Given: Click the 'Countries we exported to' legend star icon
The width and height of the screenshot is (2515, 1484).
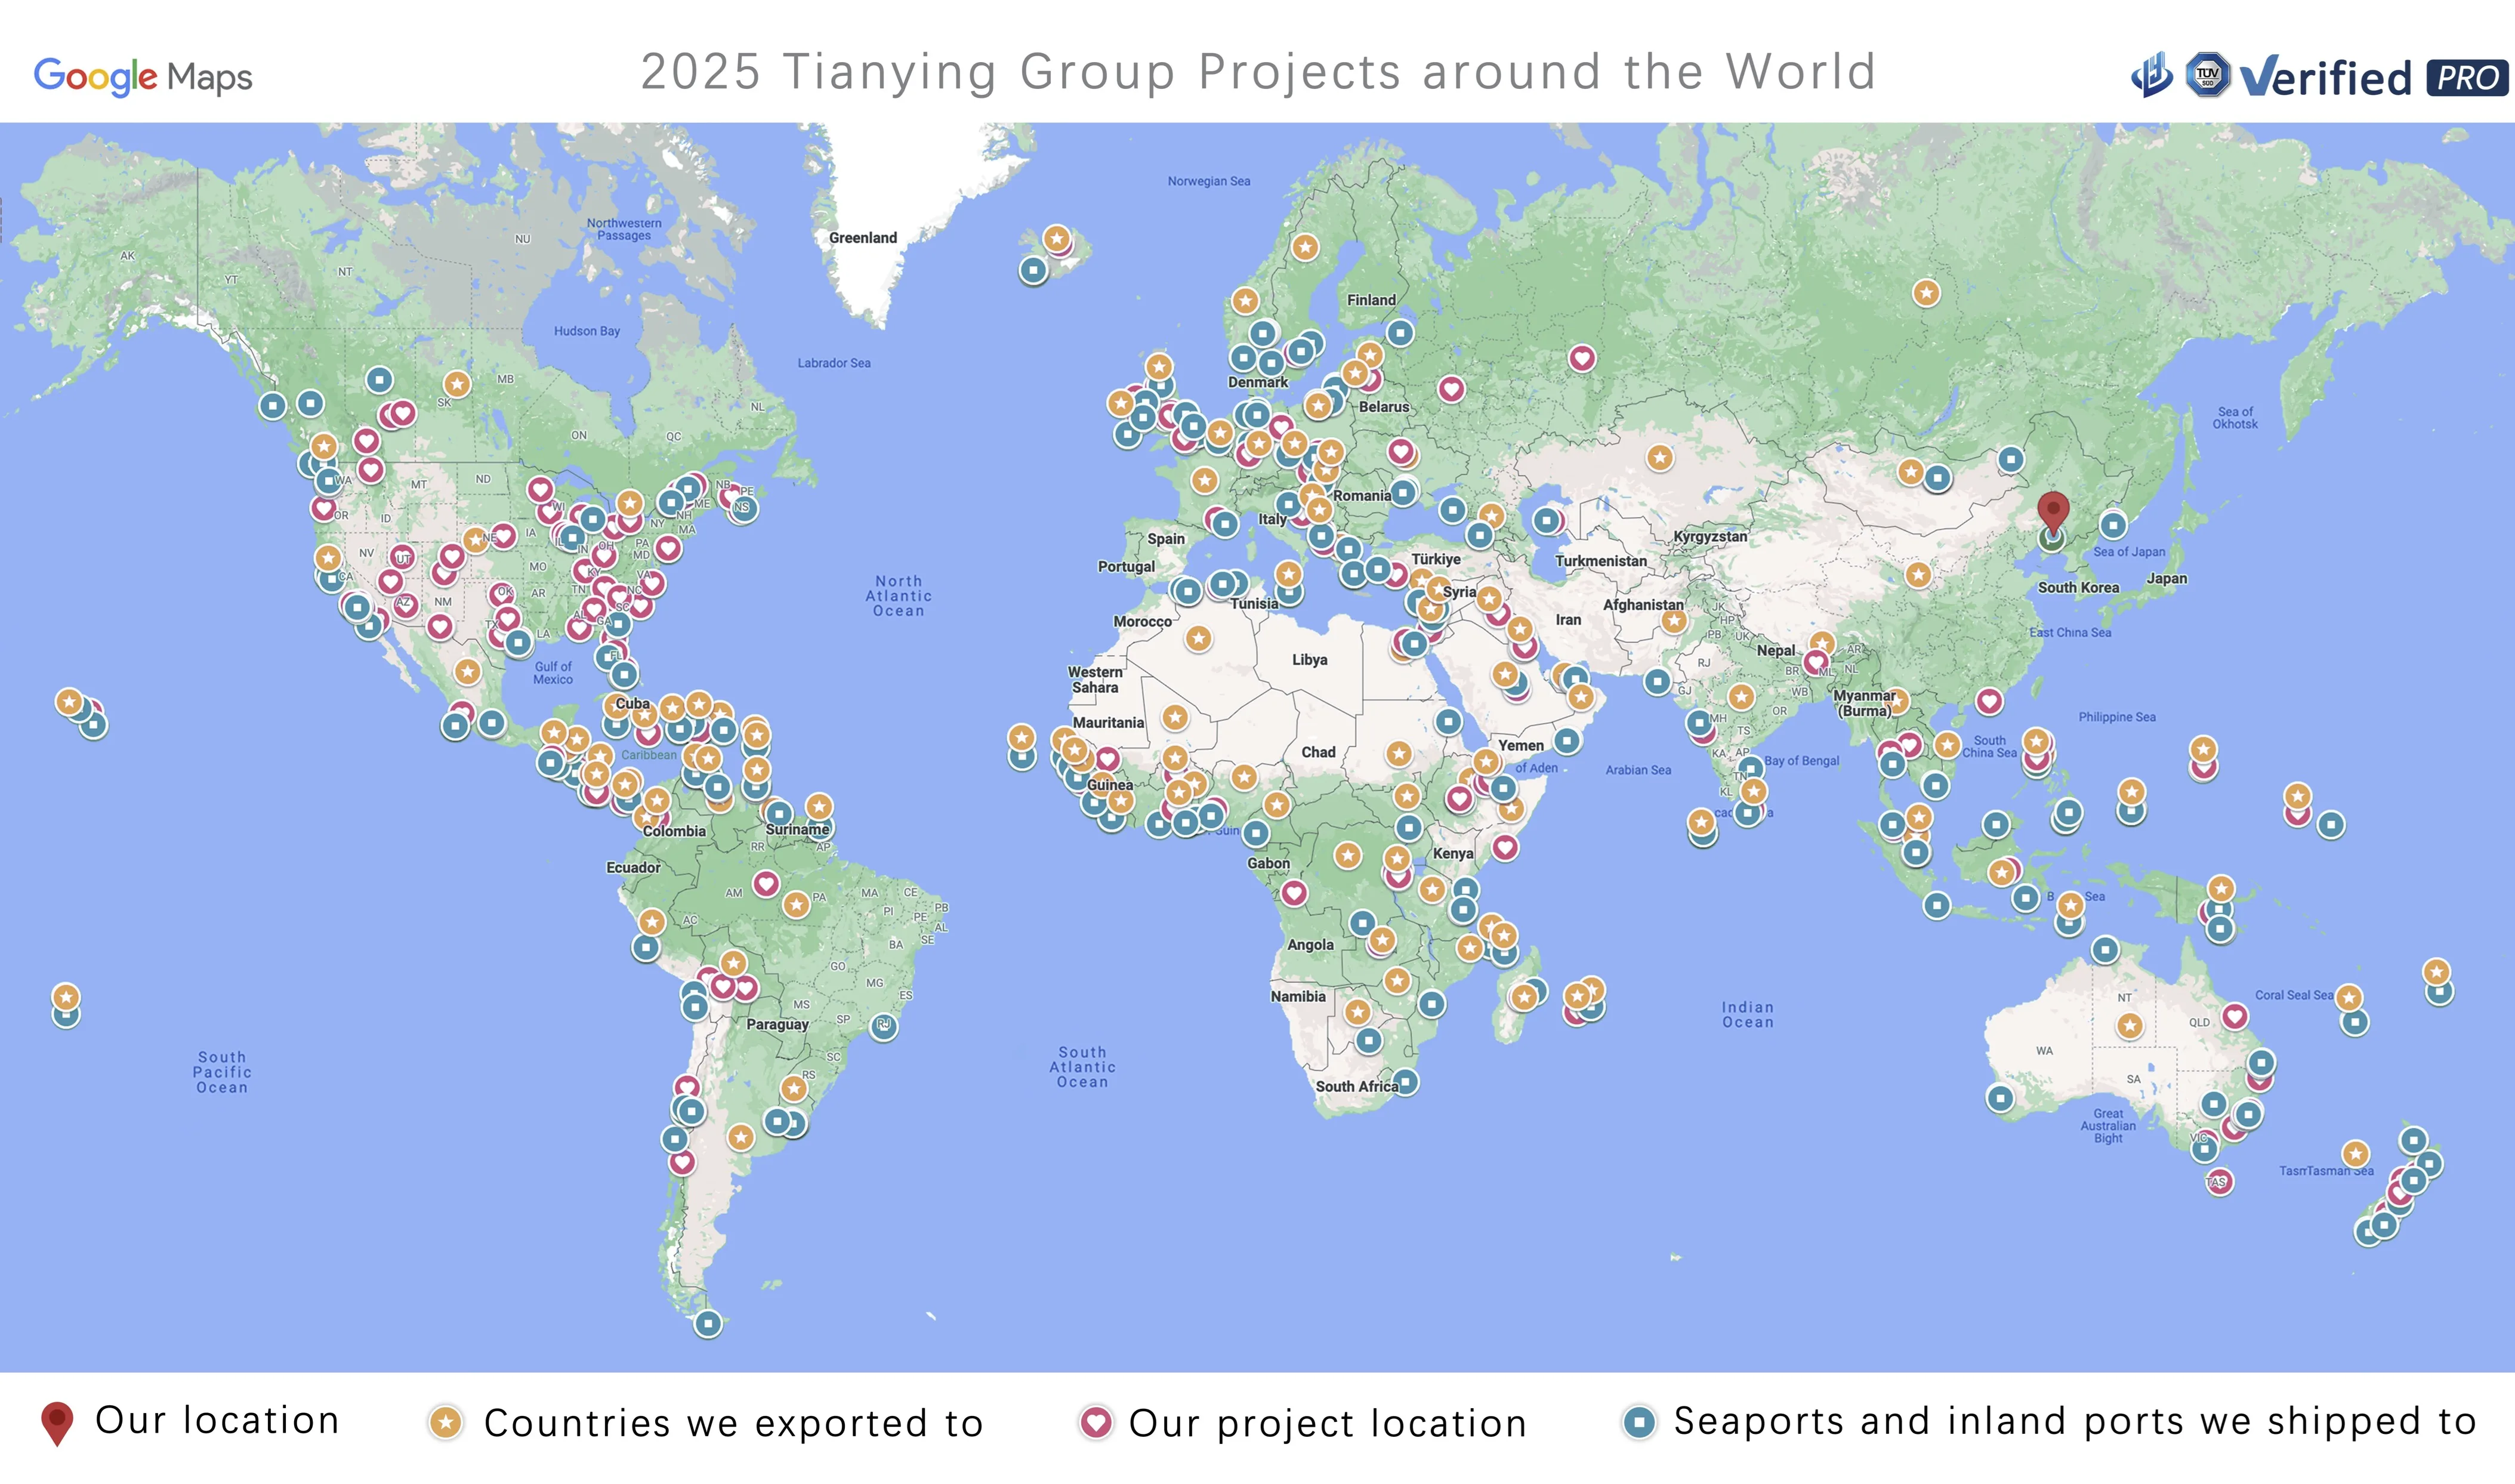Looking at the screenshot, I should (446, 1422).
